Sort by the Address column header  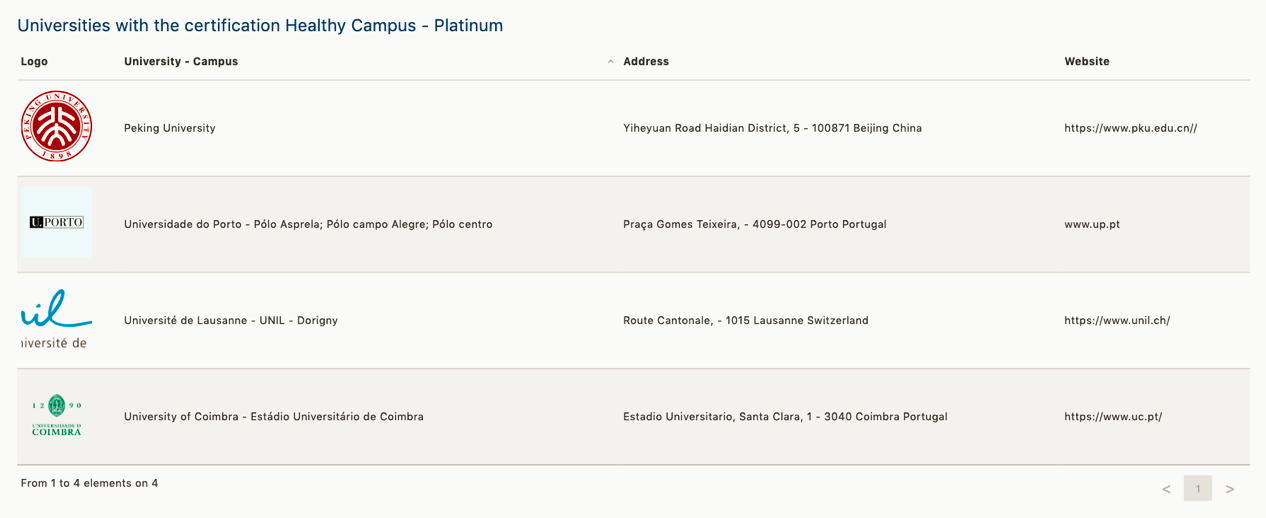coord(646,61)
